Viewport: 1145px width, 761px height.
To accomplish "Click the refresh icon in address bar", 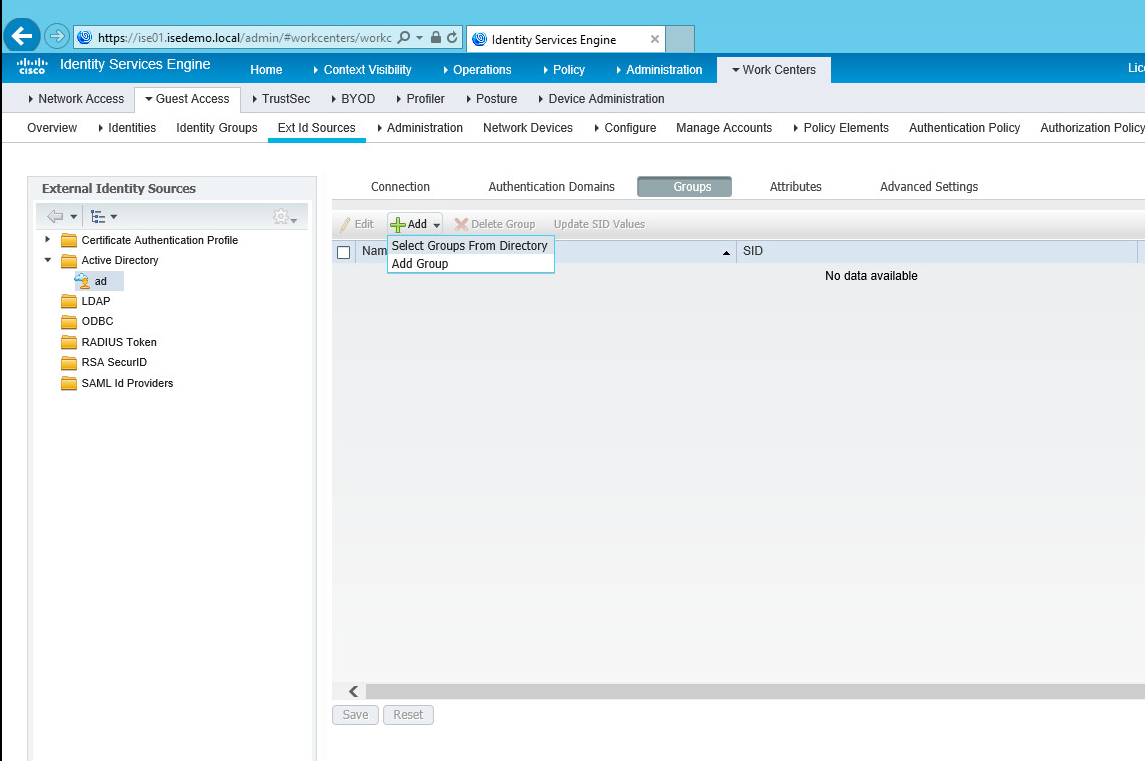I will click(452, 37).
